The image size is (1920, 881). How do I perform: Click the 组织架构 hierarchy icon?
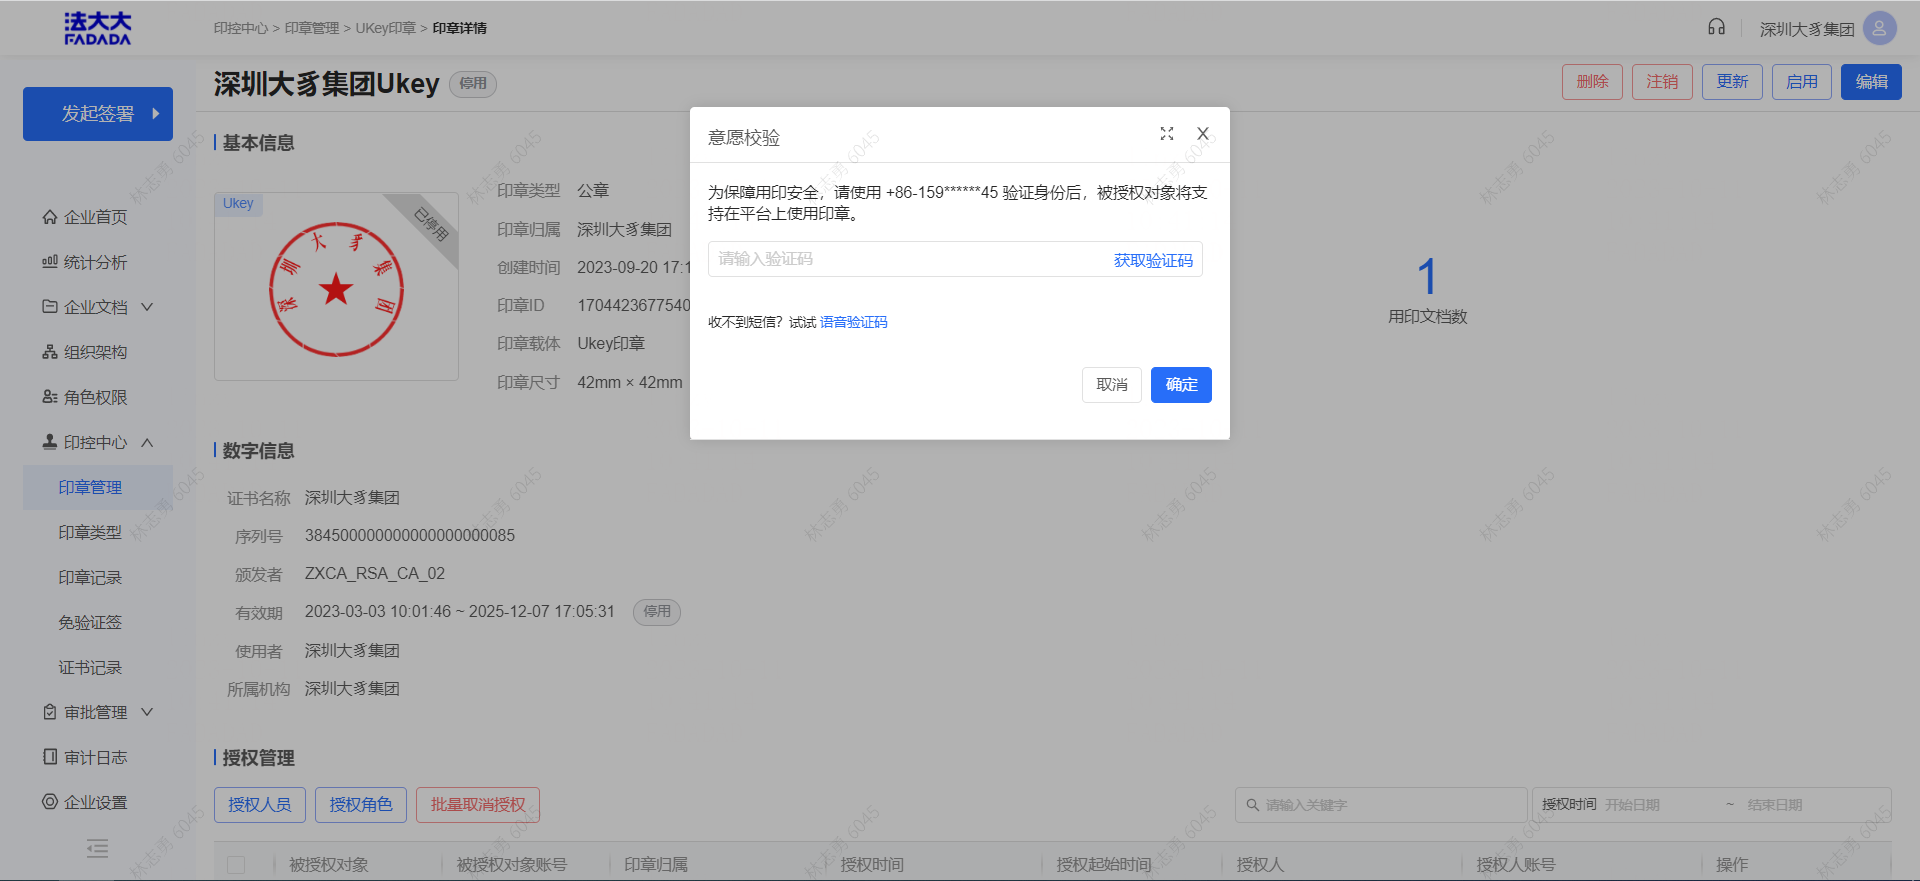click(50, 352)
